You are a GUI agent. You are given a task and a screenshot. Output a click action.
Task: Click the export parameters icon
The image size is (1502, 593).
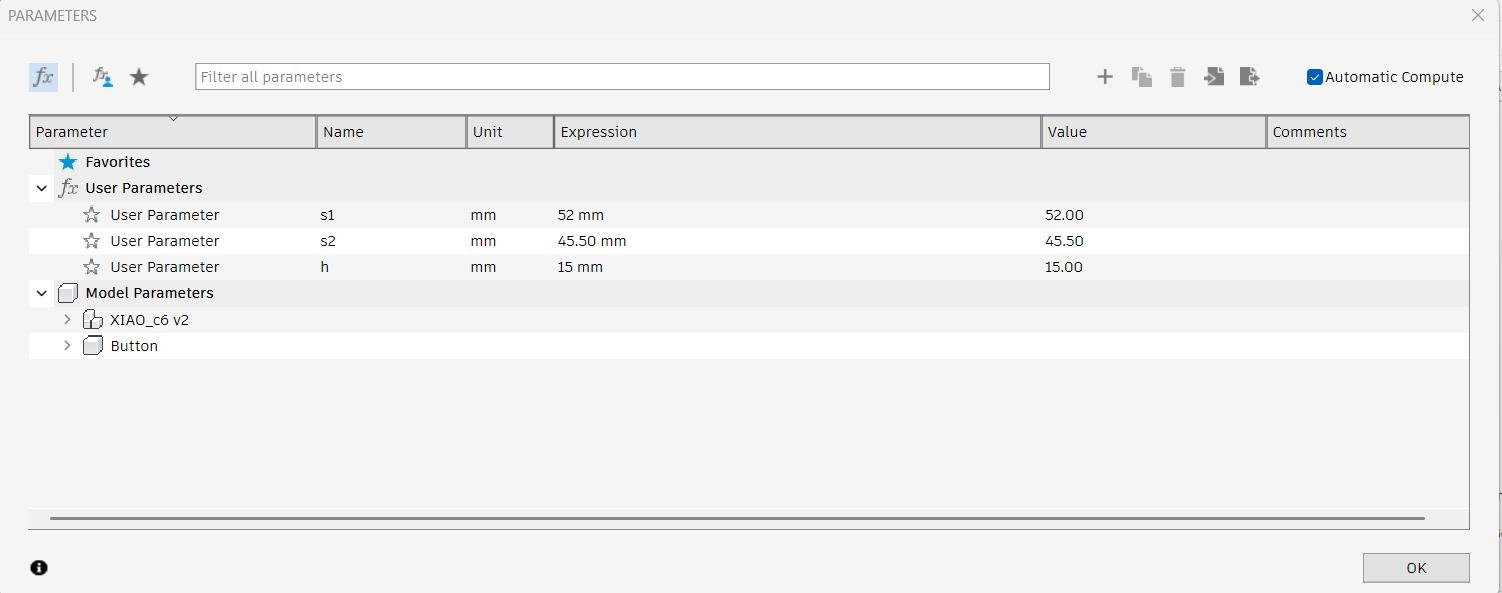click(1250, 77)
